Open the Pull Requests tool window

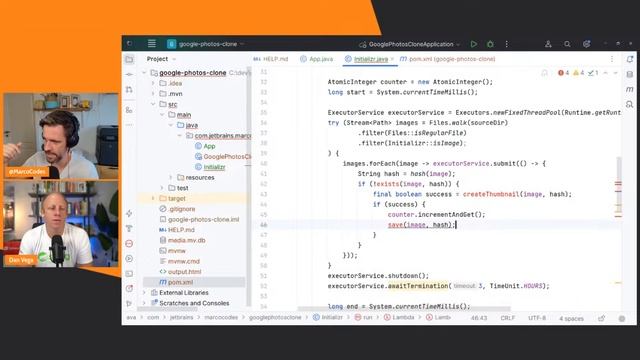point(129,89)
